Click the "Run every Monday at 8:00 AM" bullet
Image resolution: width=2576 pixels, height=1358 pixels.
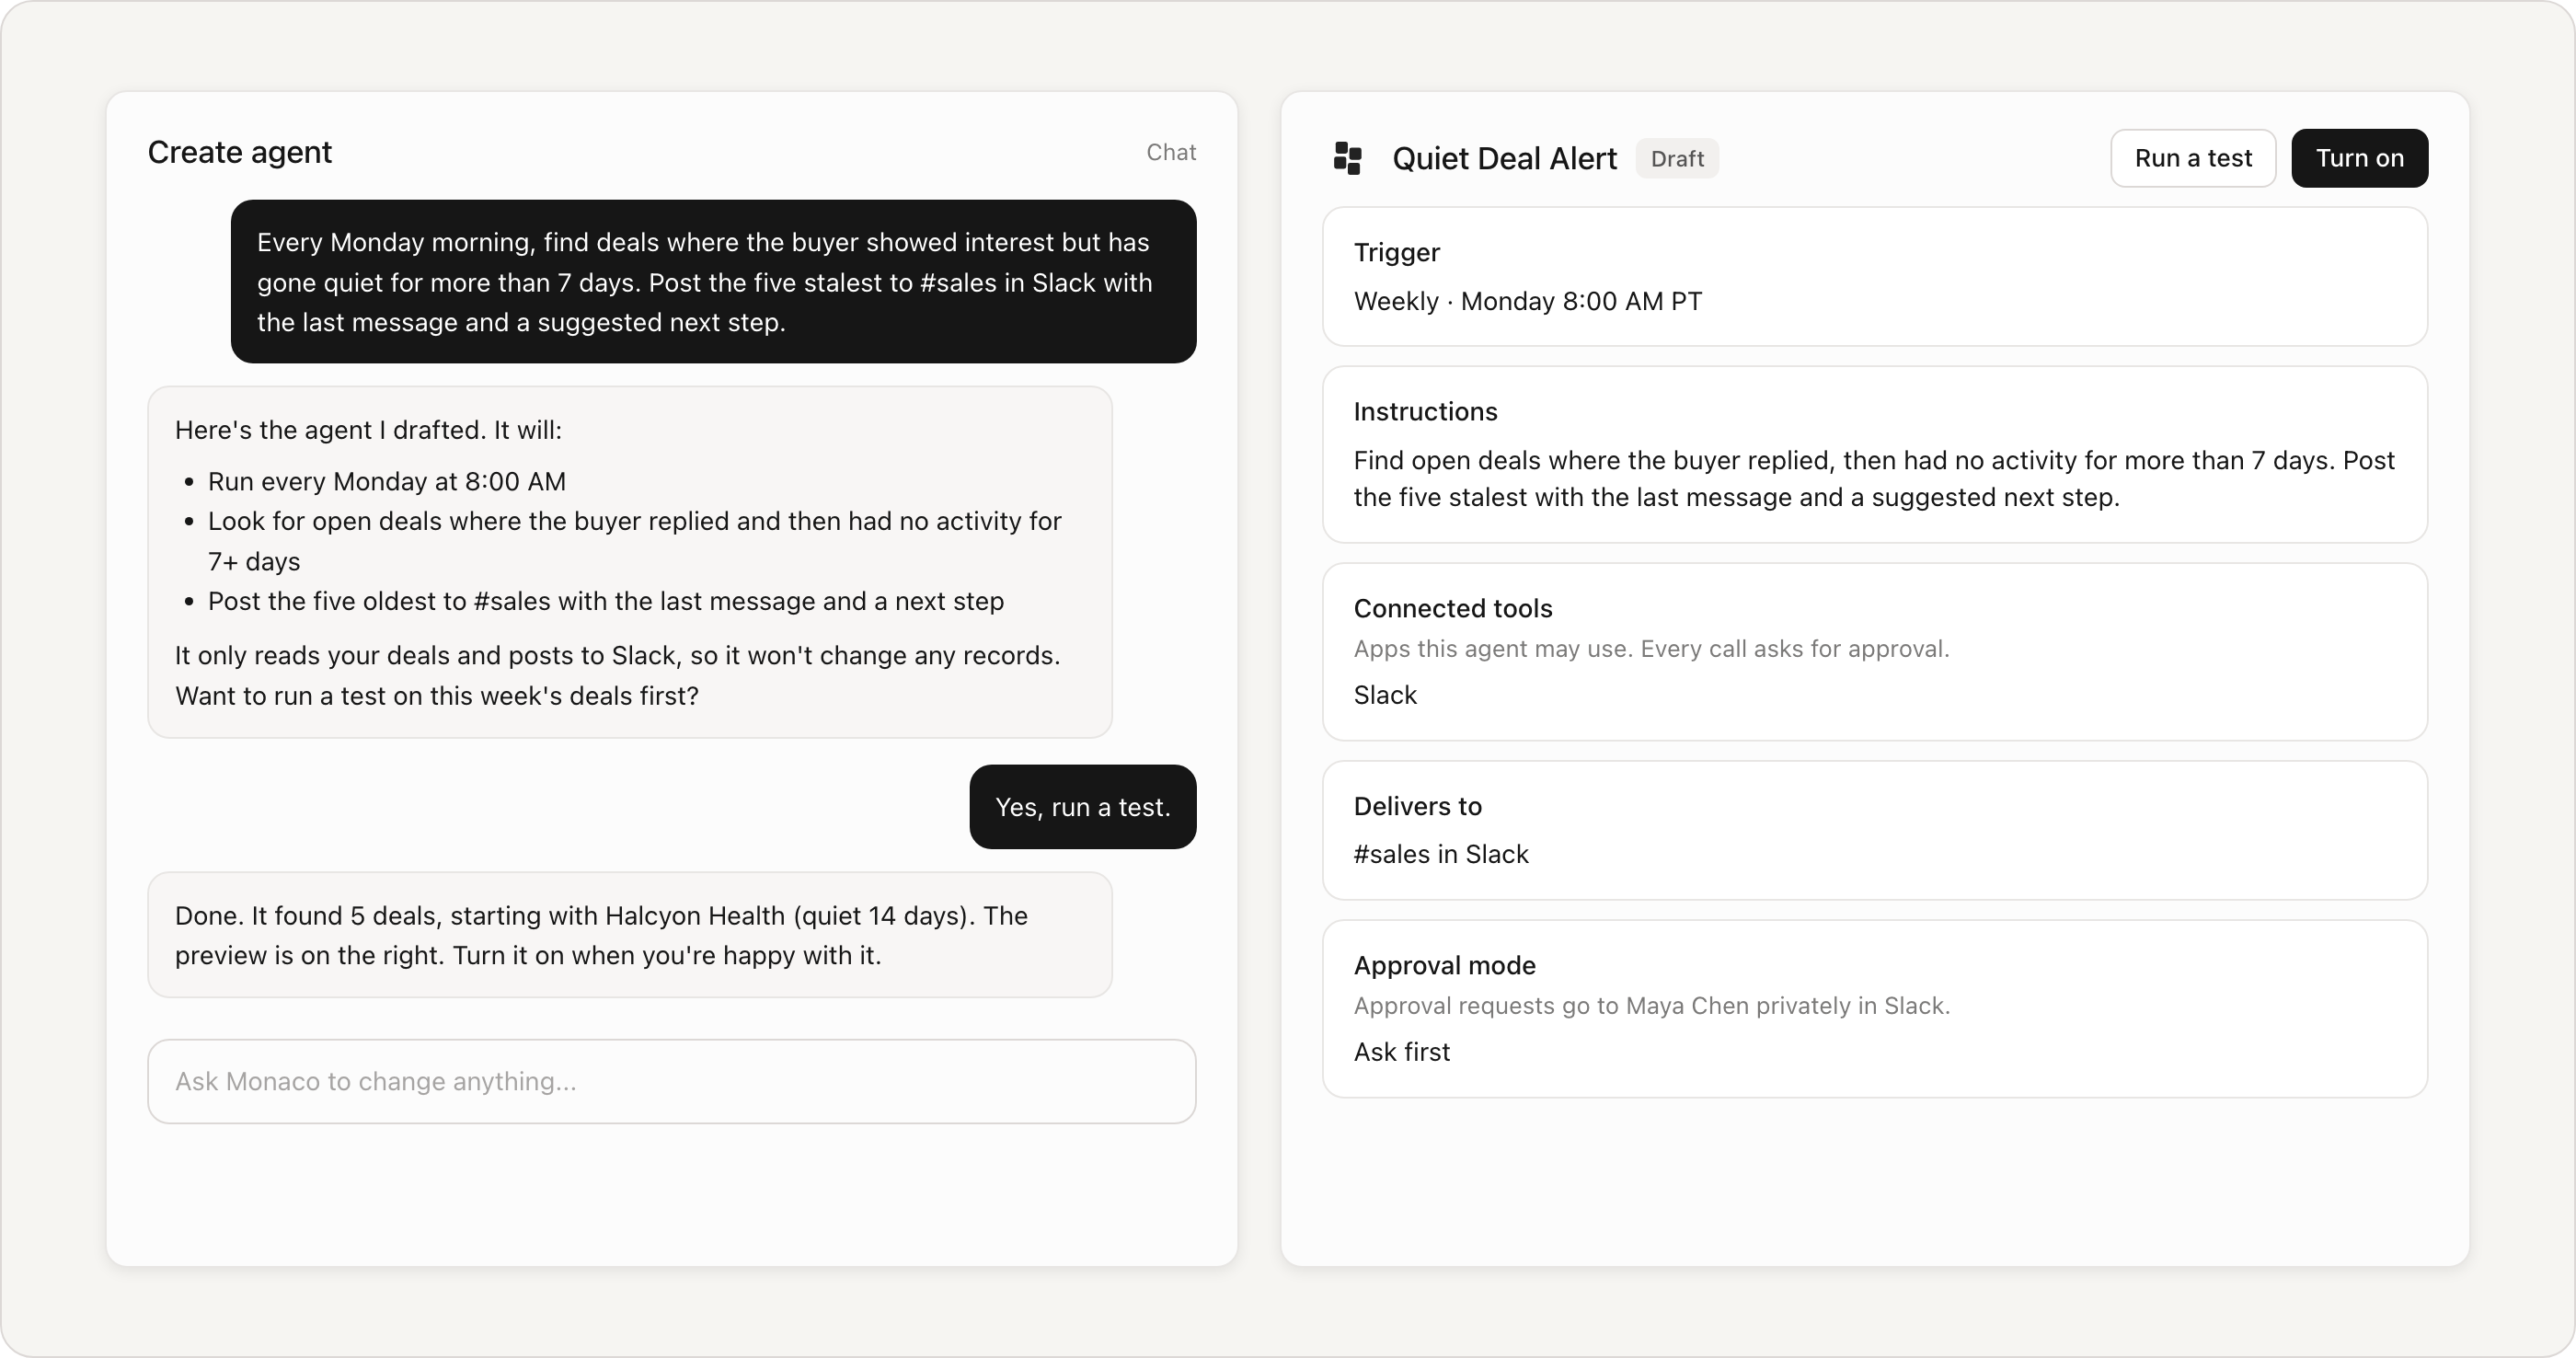click(387, 482)
